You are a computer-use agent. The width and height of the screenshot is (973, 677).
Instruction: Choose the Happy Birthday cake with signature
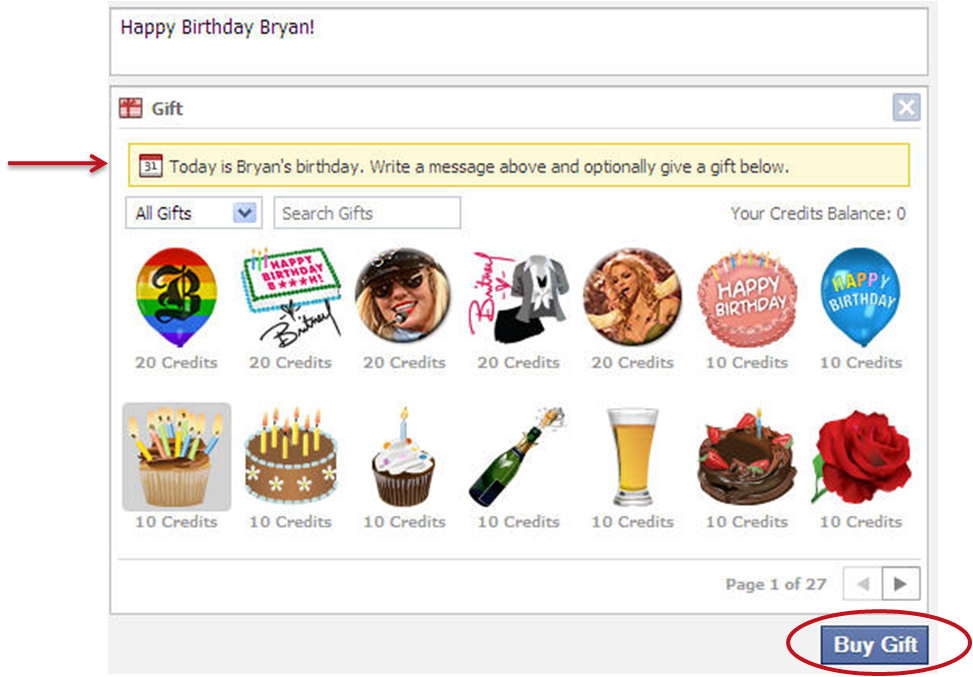click(x=290, y=297)
